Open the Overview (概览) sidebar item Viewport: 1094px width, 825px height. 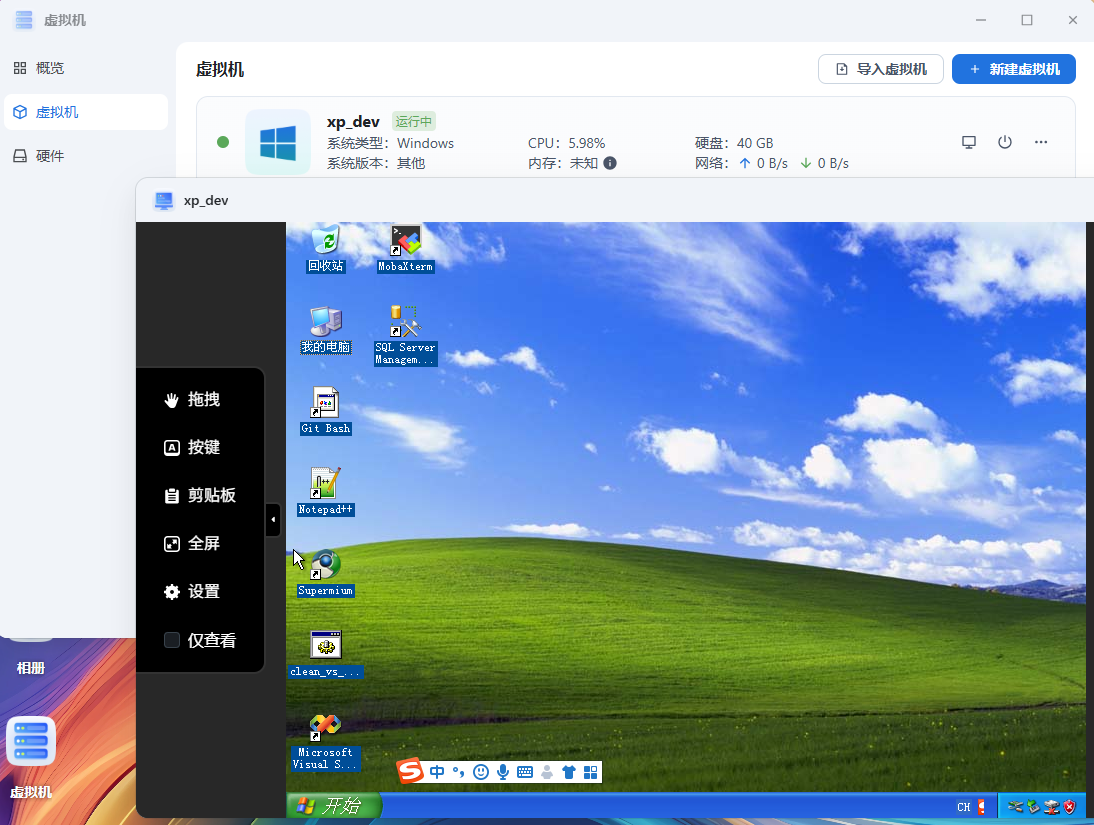coord(86,68)
